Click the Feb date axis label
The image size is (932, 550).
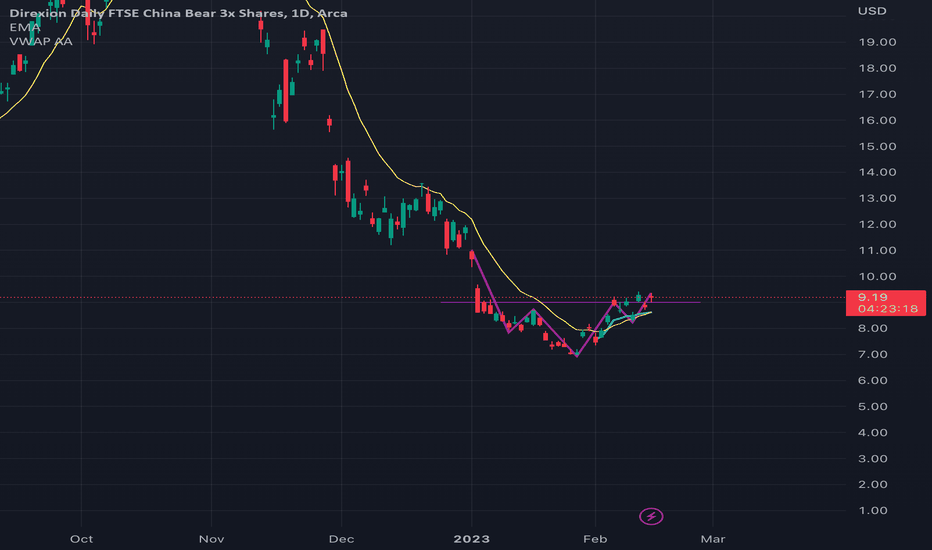pyautogui.click(x=595, y=539)
